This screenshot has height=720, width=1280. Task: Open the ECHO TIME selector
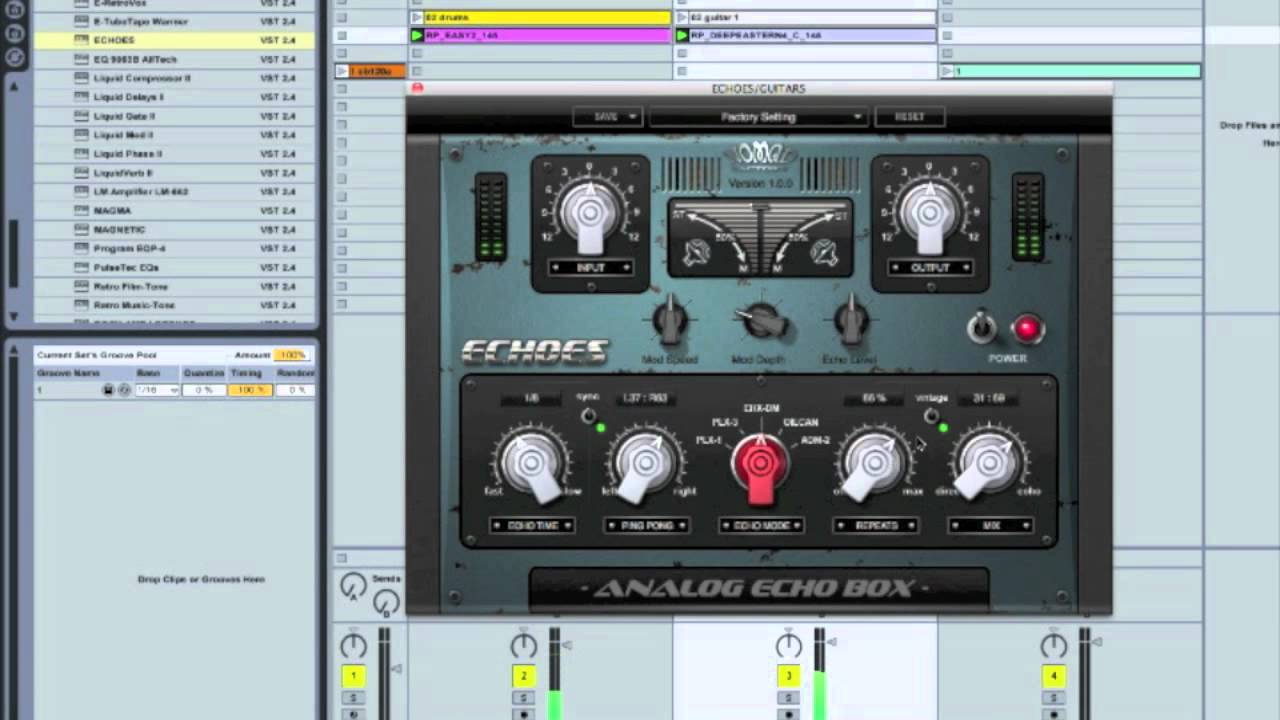532,525
